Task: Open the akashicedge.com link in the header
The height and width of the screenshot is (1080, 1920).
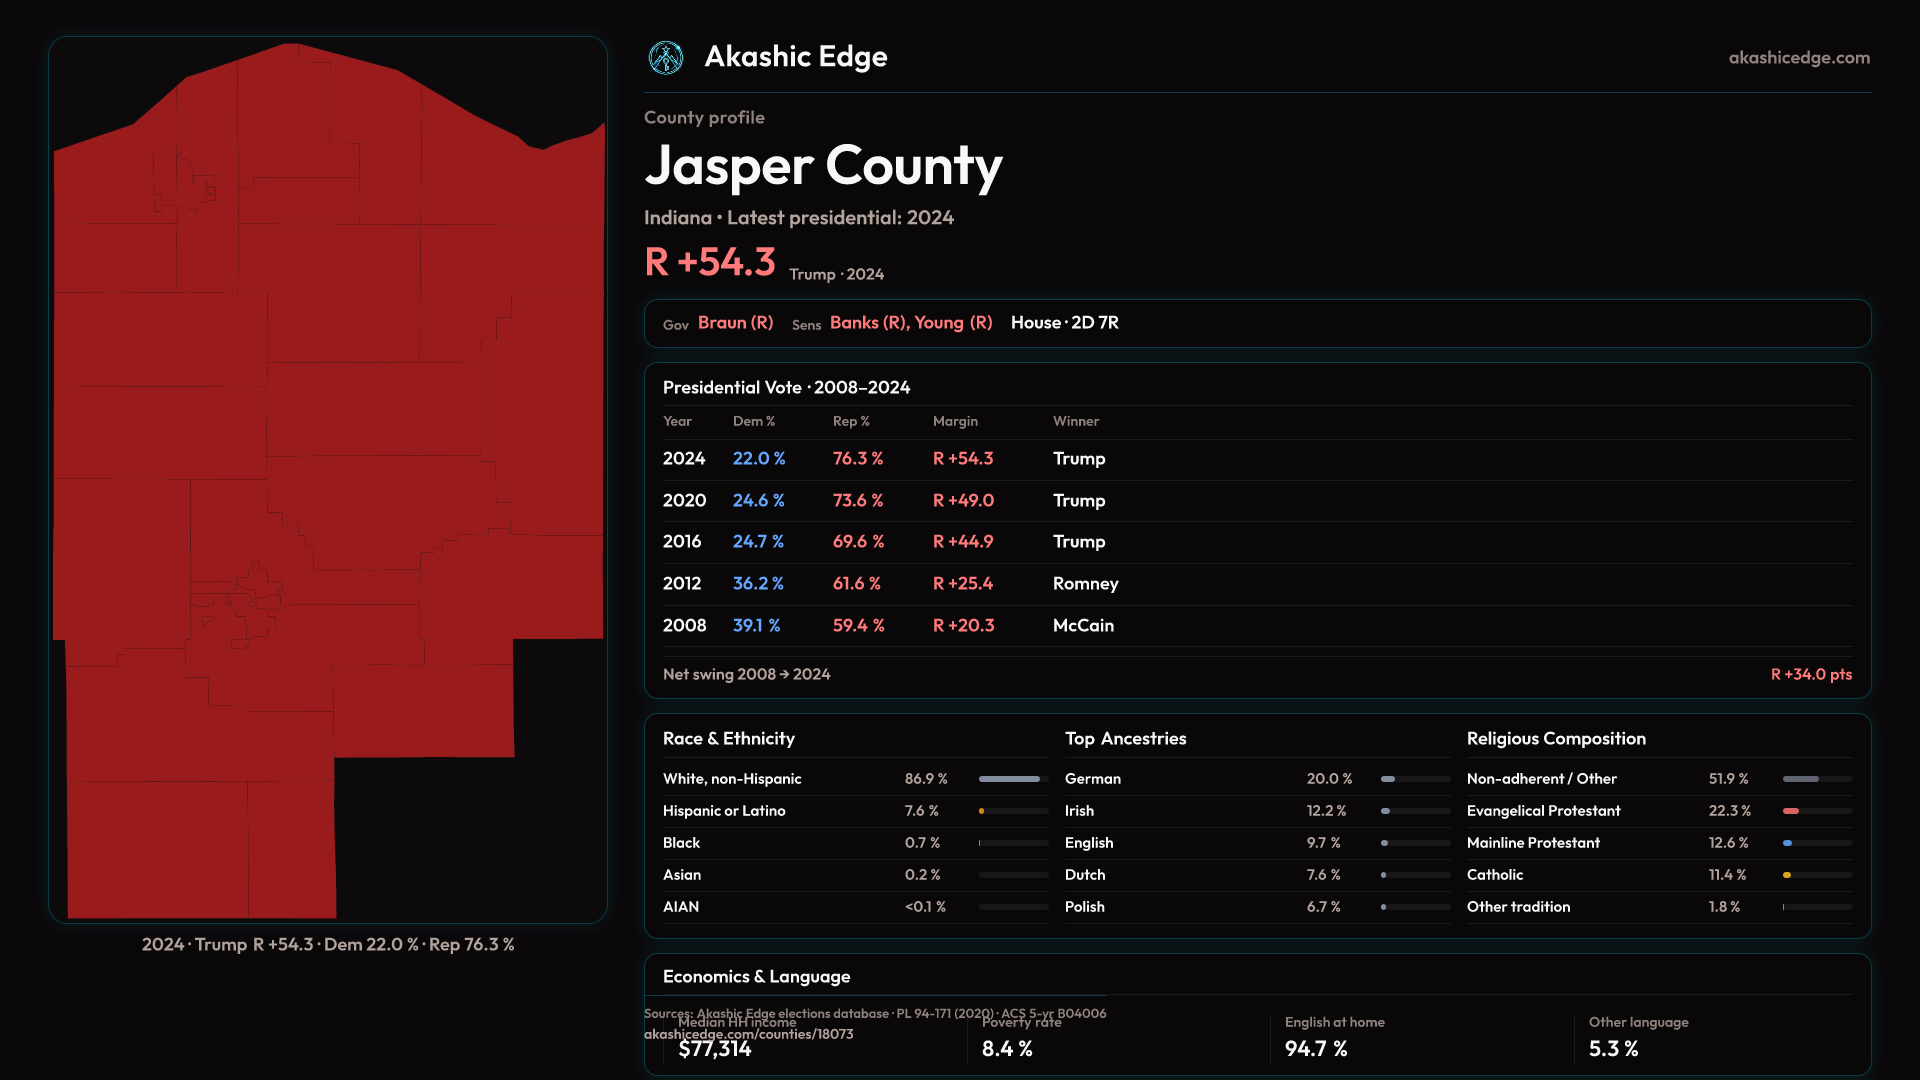Action: (1798, 58)
